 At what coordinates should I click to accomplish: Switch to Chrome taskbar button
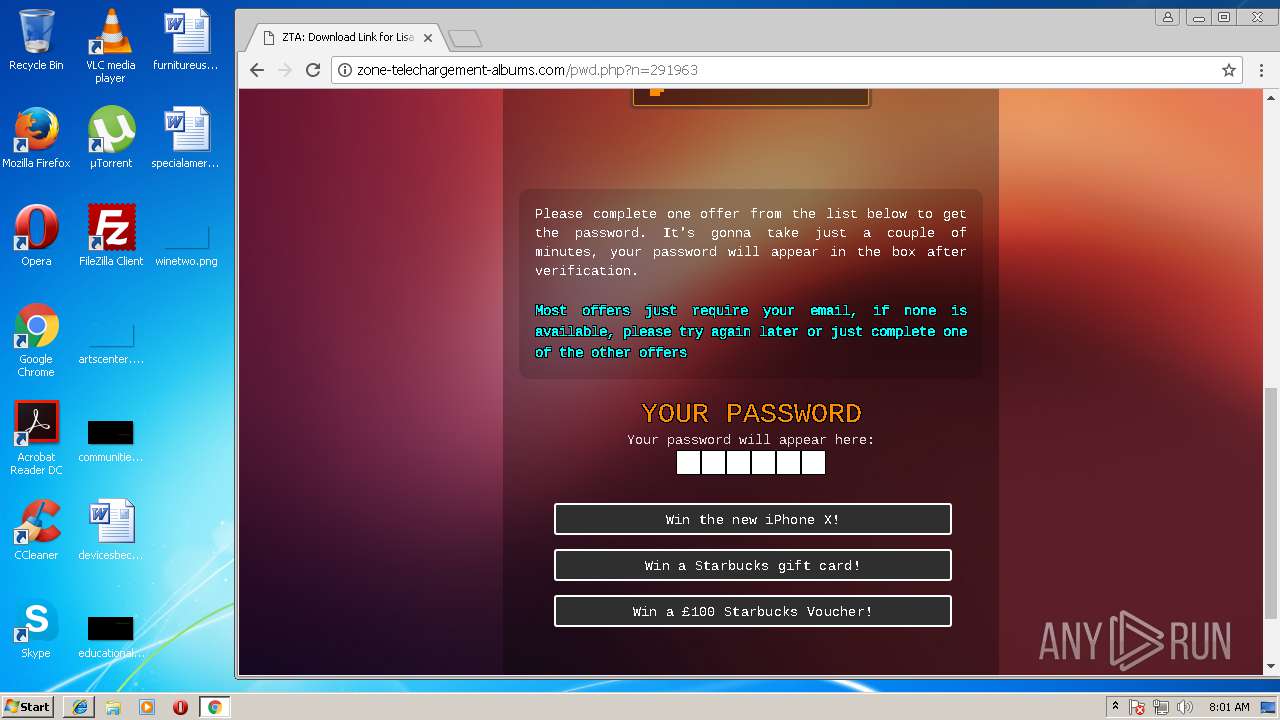[215, 707]
